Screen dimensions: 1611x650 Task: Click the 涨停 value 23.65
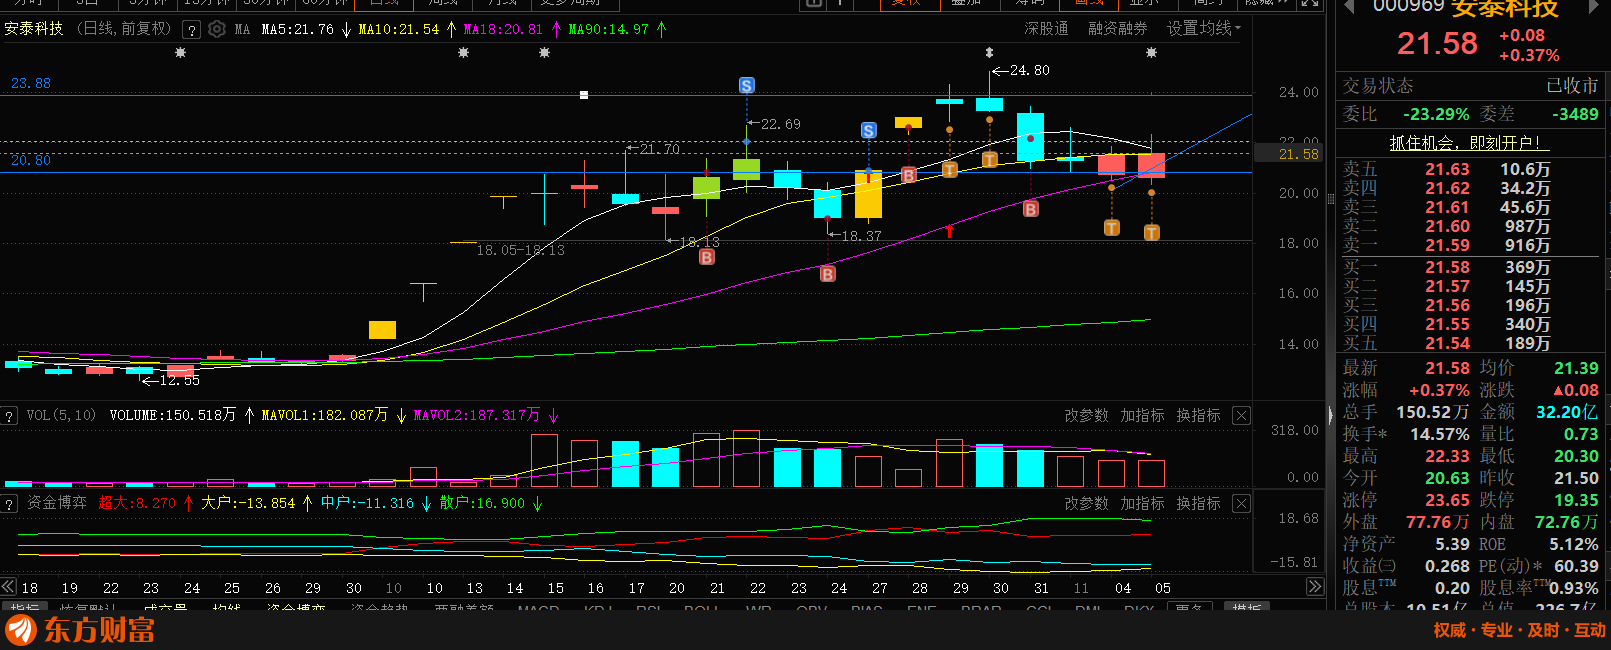click(x=1447, y=500)
